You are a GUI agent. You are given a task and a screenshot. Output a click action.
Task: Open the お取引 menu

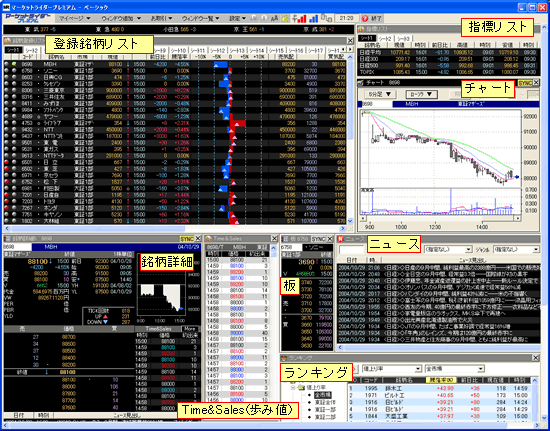162,18
